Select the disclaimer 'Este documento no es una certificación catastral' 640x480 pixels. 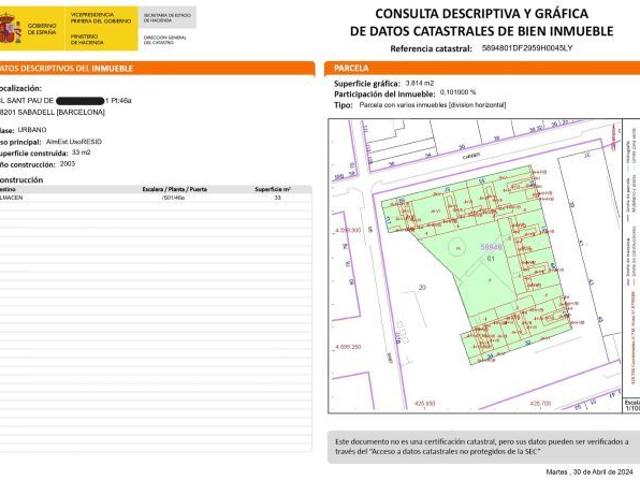pyautogui.click(x=416, y=442)
